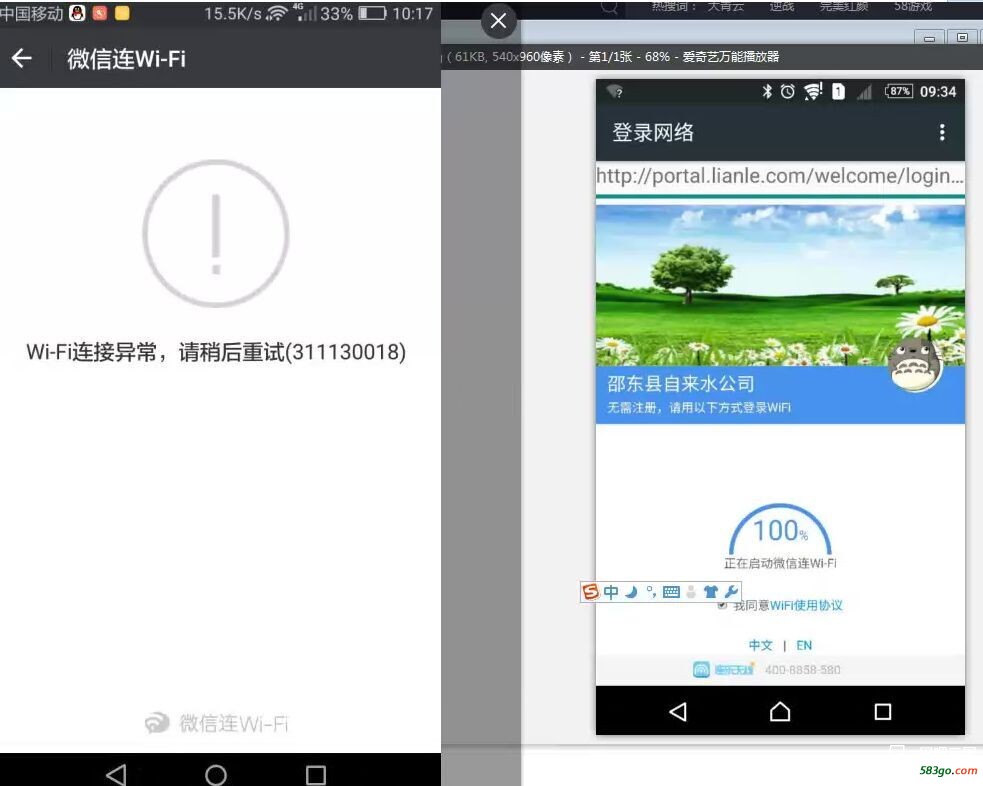983x786 pixels.
Task: Open the WiFi使用协议 link
Action: 806,605
